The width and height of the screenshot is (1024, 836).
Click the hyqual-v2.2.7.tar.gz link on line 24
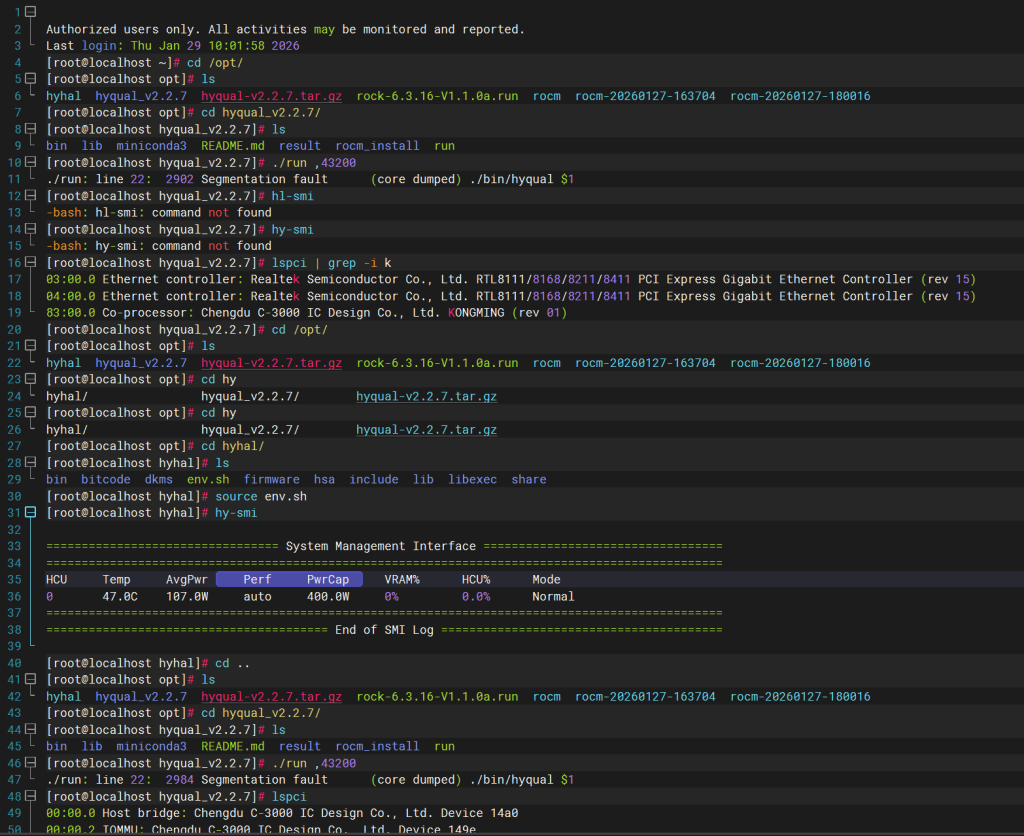coord(426,396)
